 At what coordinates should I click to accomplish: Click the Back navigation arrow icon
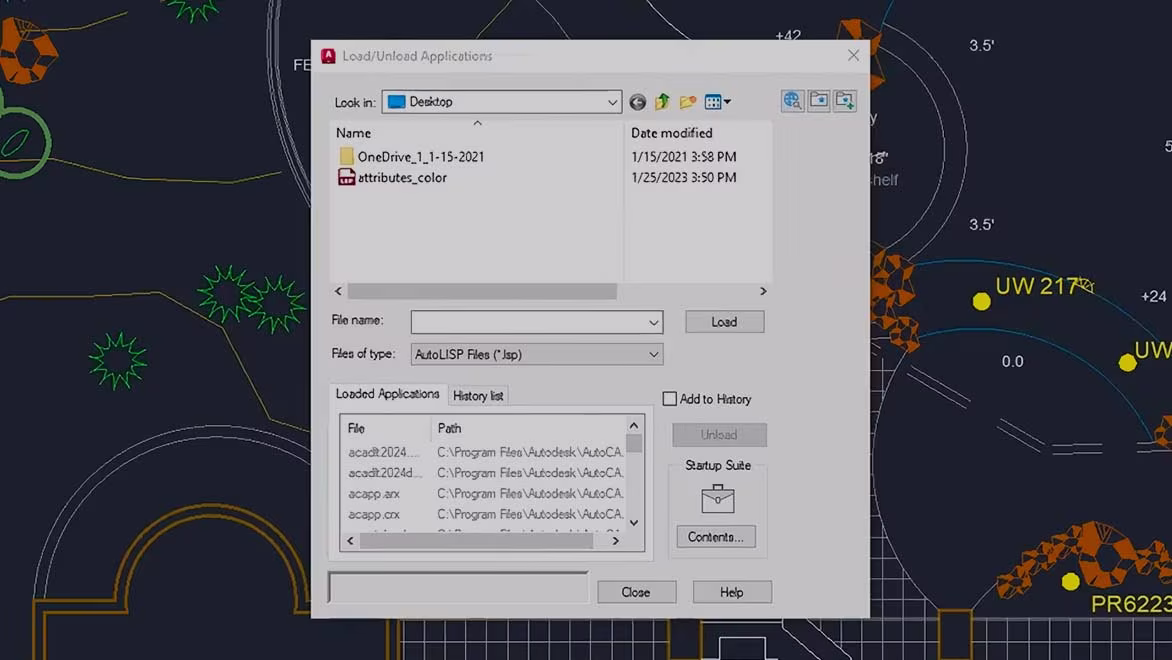pyautogui.click(x=637, y=102)
